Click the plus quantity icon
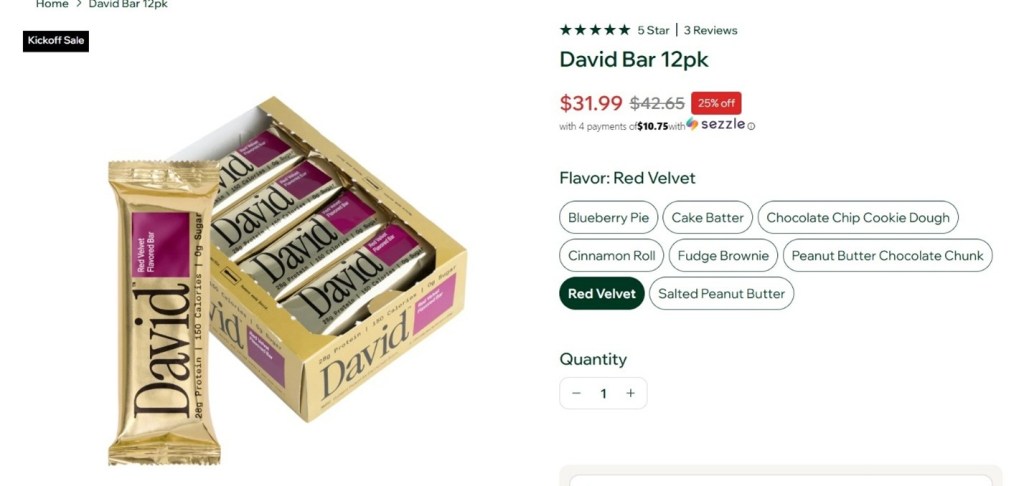Screen dimensions: 1024x486 [630, 393]
